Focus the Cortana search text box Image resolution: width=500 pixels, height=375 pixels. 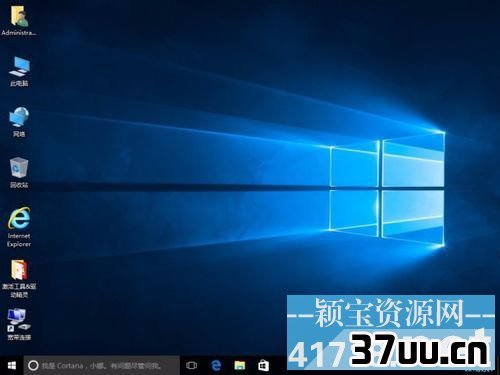[x=102, y=365]
